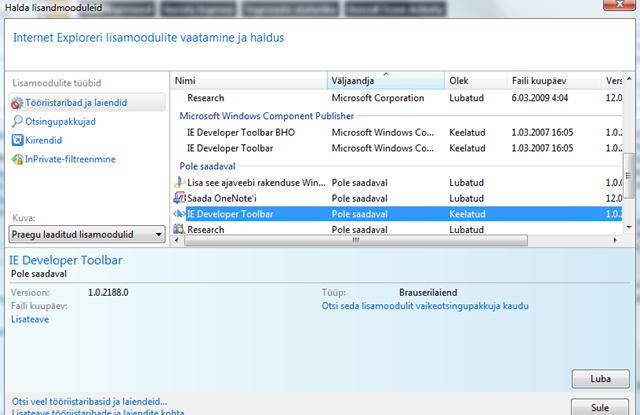The height and width of the screenshot is (415, 640).
Task: Sort by the Väljaandja column header
Action: pyautogui.click(x=386, y=81)
